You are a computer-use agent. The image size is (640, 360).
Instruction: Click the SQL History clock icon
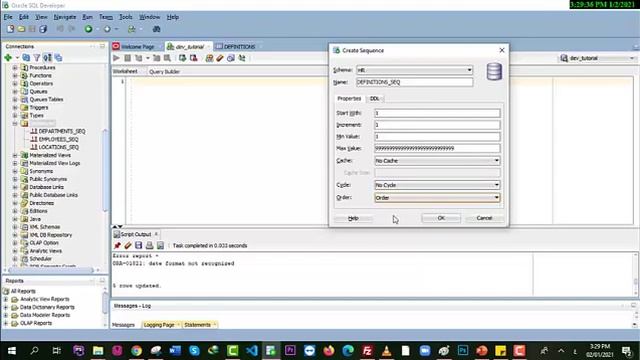[x=231, y=58]
